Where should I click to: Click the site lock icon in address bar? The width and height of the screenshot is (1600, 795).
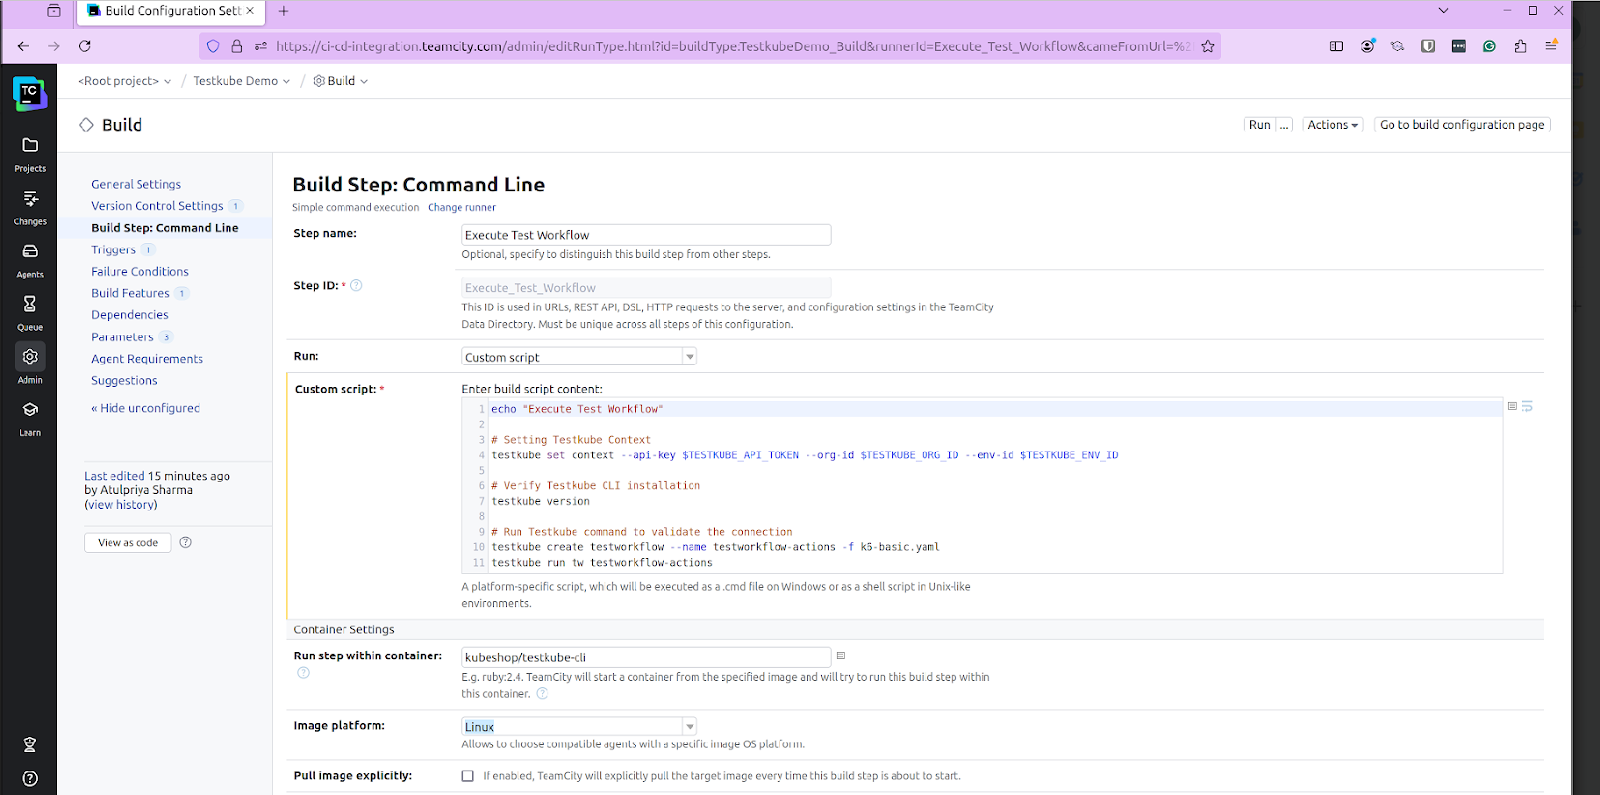pyautogui.click(x=237, y=46)
